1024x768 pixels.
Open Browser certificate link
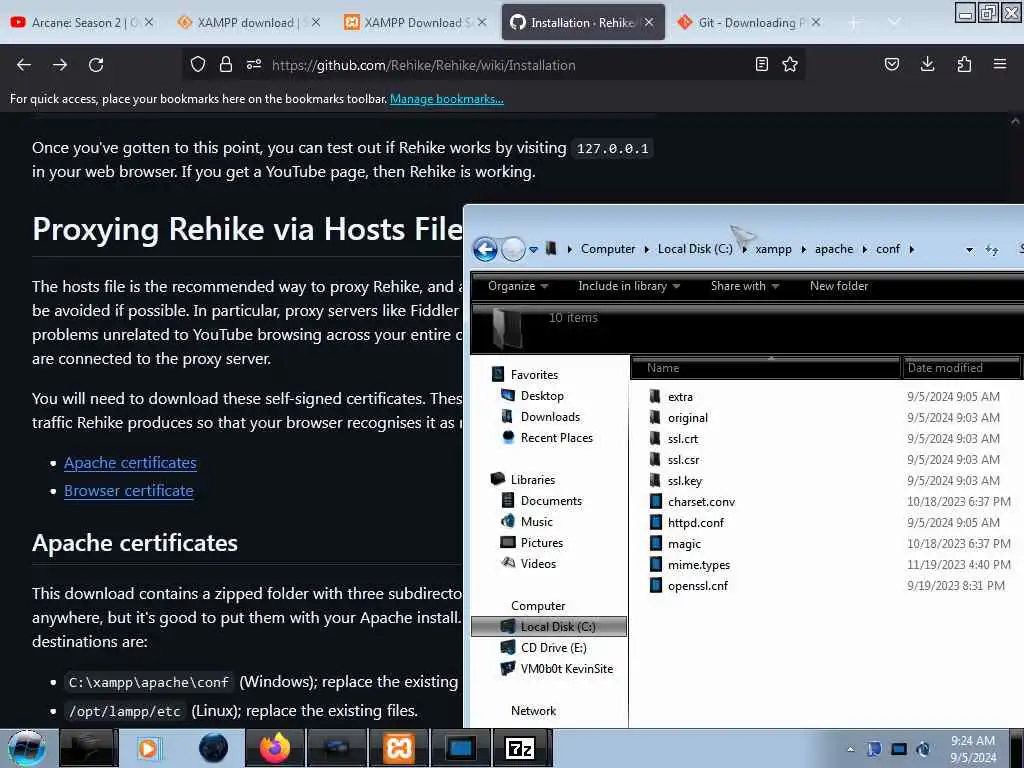(129, 490)
